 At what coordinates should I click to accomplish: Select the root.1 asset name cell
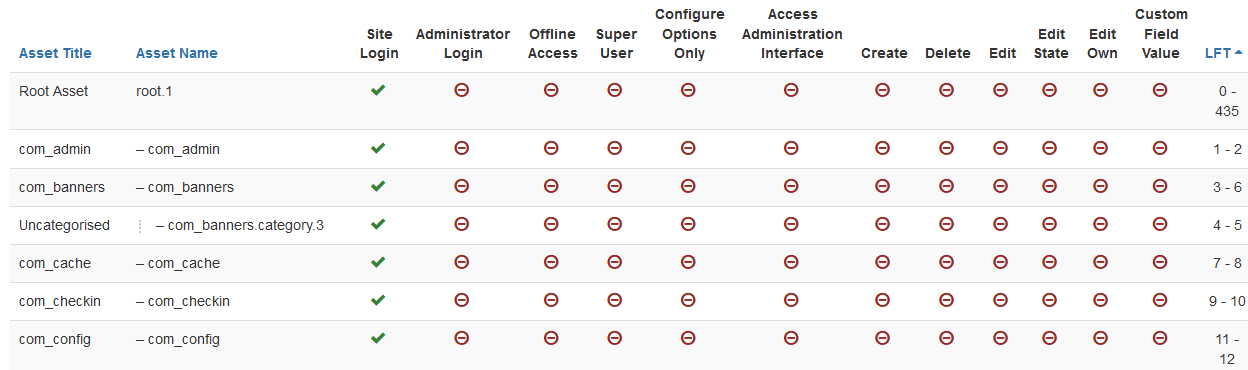point(155,91)
